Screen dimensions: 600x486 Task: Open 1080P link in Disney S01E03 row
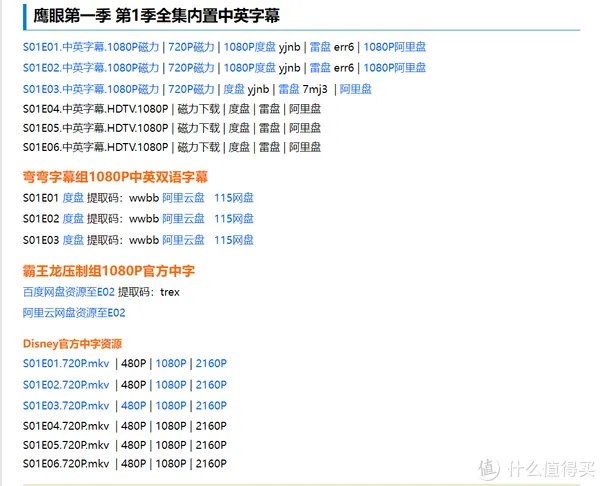pos(171,405)
